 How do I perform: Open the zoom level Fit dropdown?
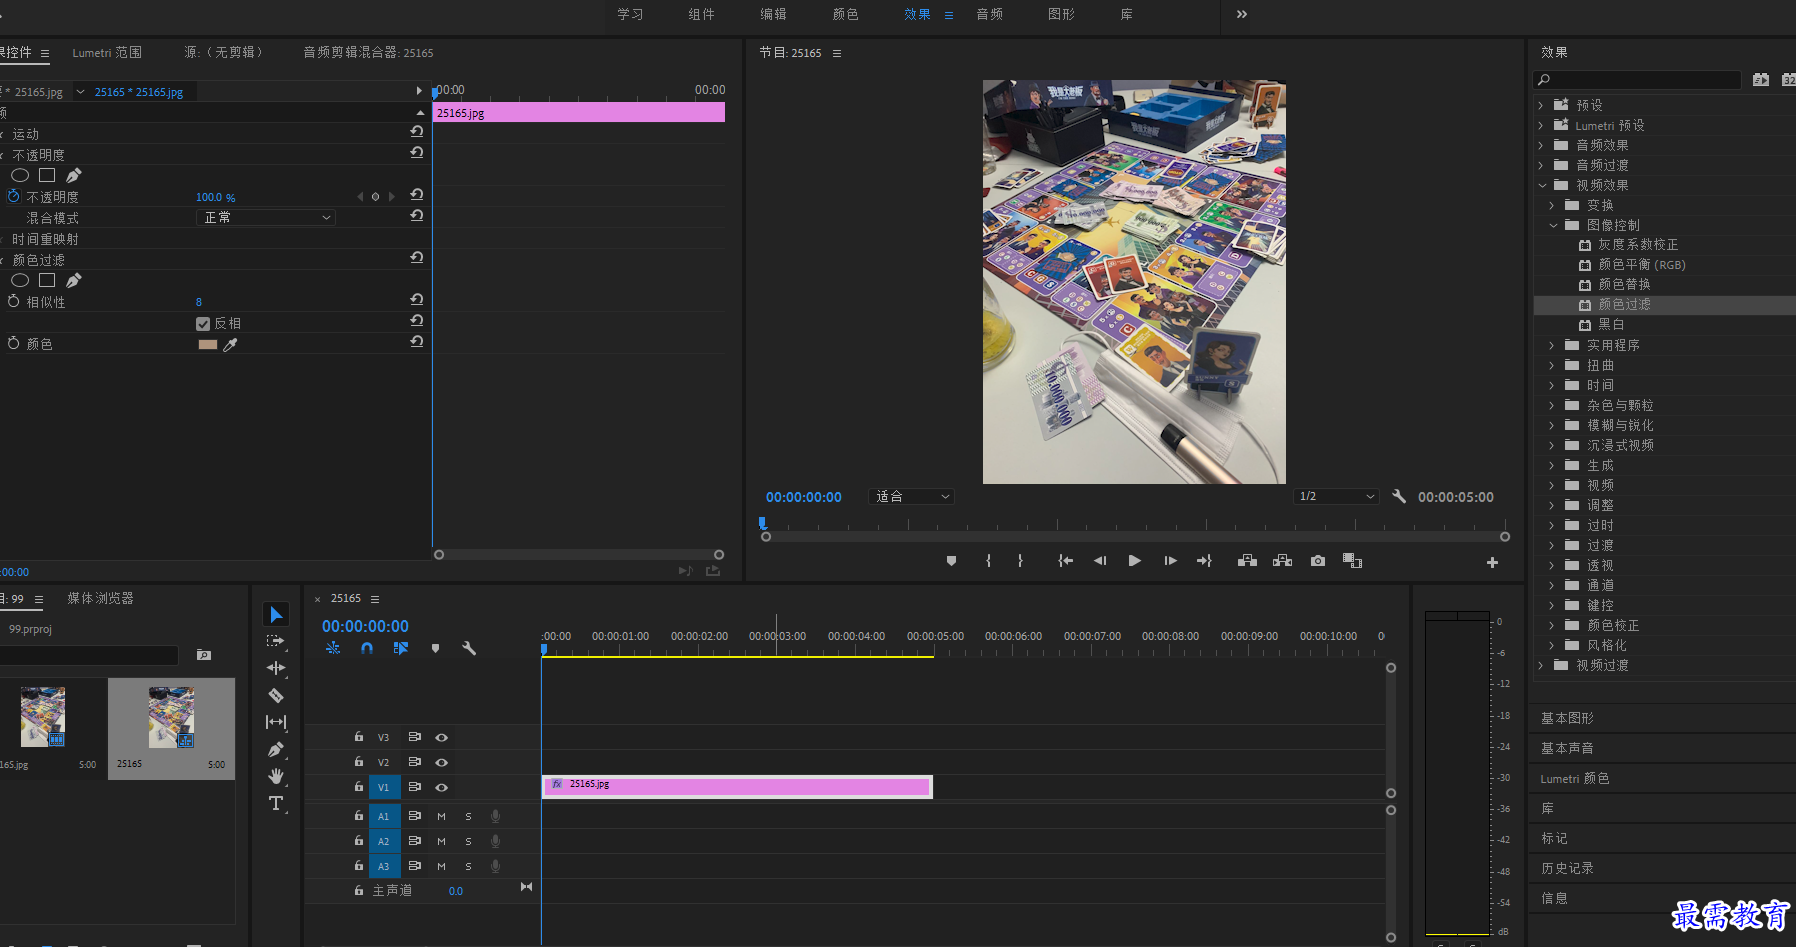click(912, 496)
